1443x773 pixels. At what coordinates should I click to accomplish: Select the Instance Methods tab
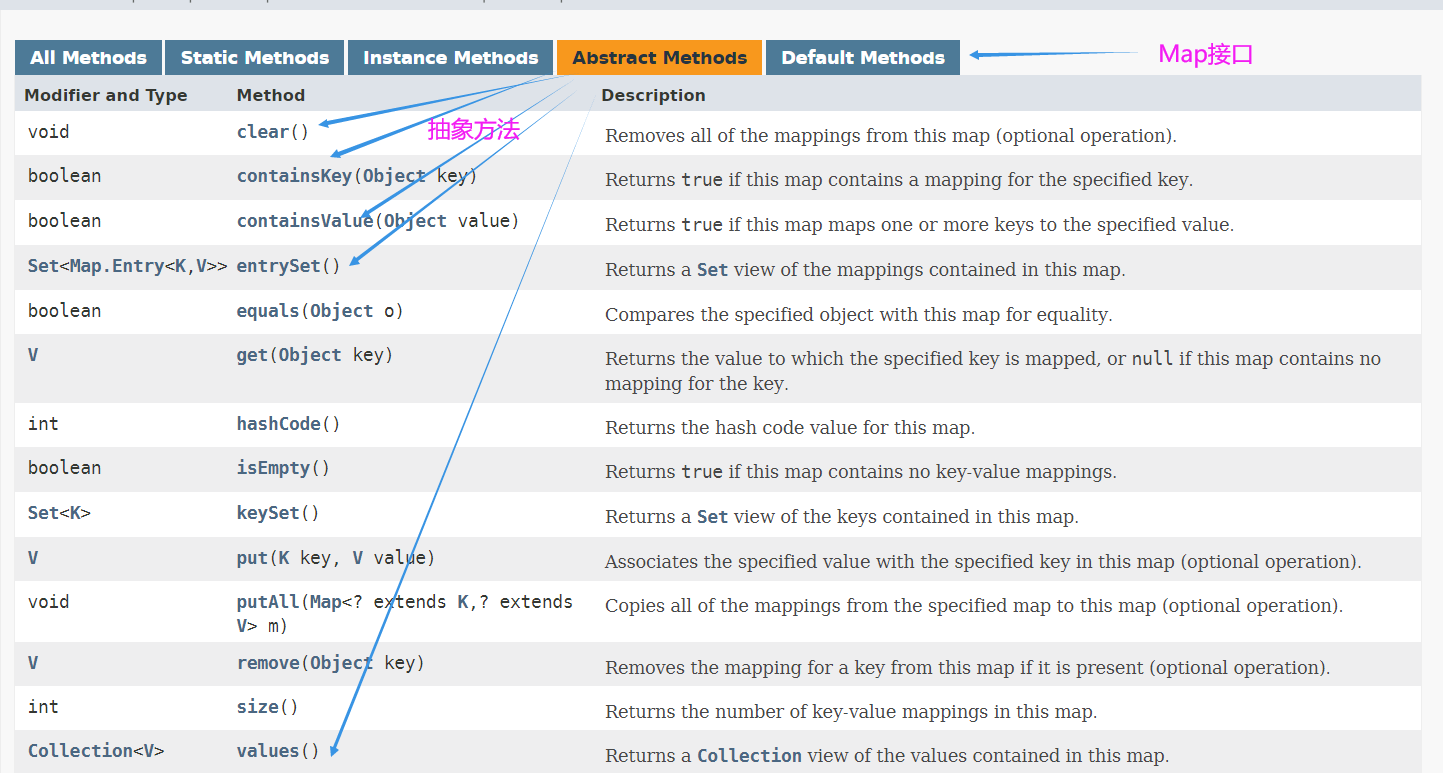[x=450, y=57]
